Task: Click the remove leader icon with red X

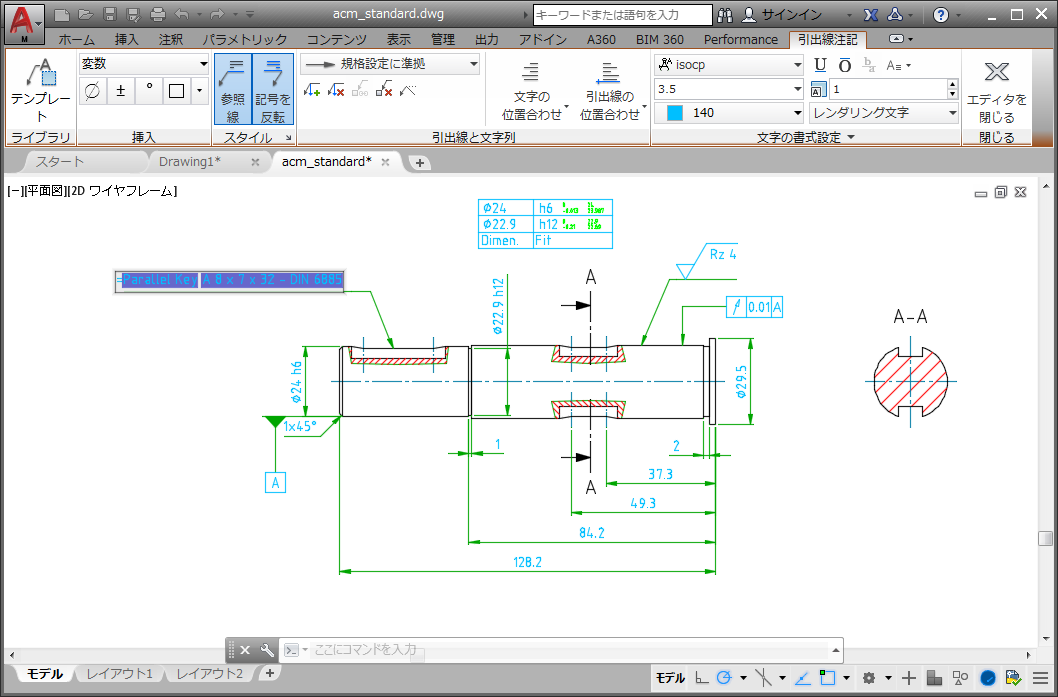Action: point(336,89)
